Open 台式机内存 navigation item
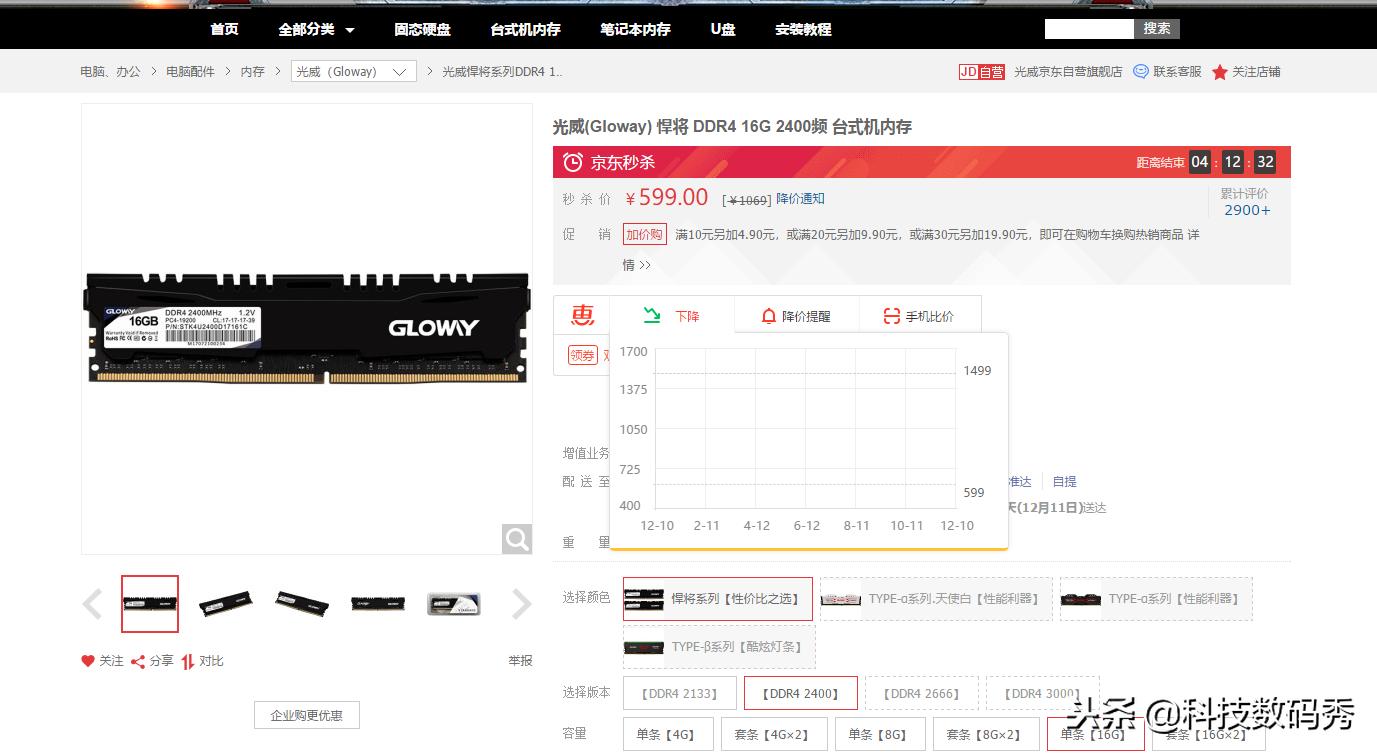1377x753 pixels. 525,29
